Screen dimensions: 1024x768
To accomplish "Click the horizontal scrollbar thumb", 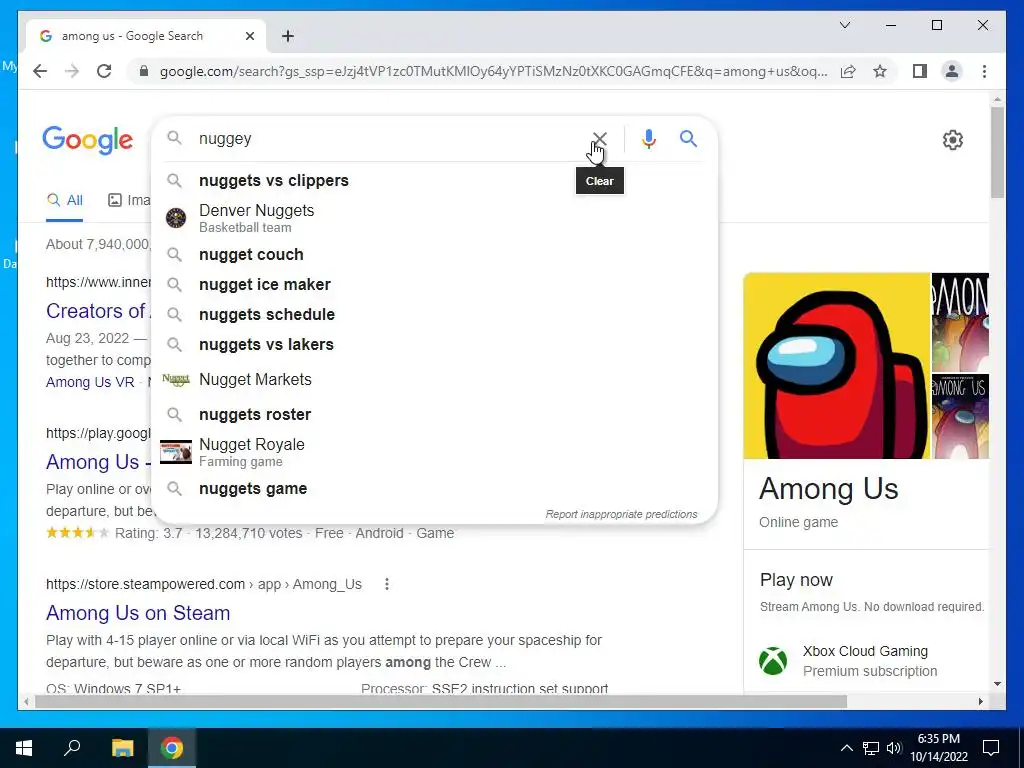I will click(x=441, y=701).
